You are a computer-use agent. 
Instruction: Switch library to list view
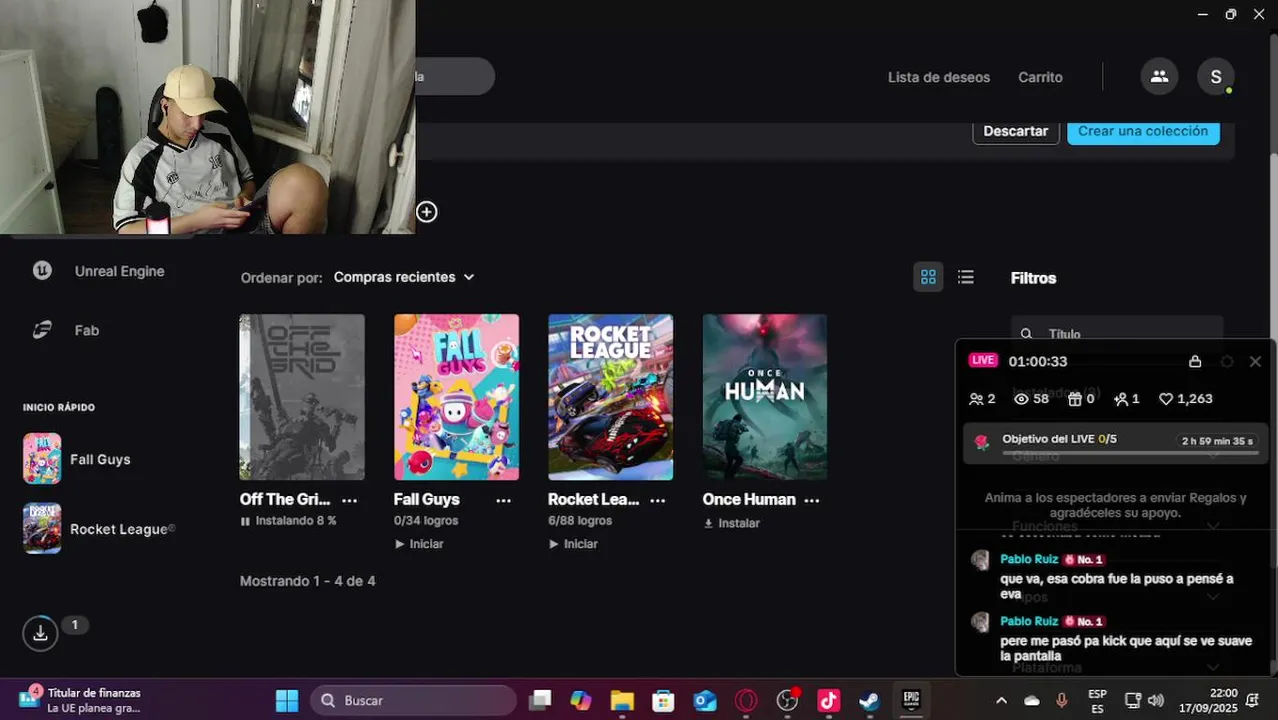(x=965, y=277)
